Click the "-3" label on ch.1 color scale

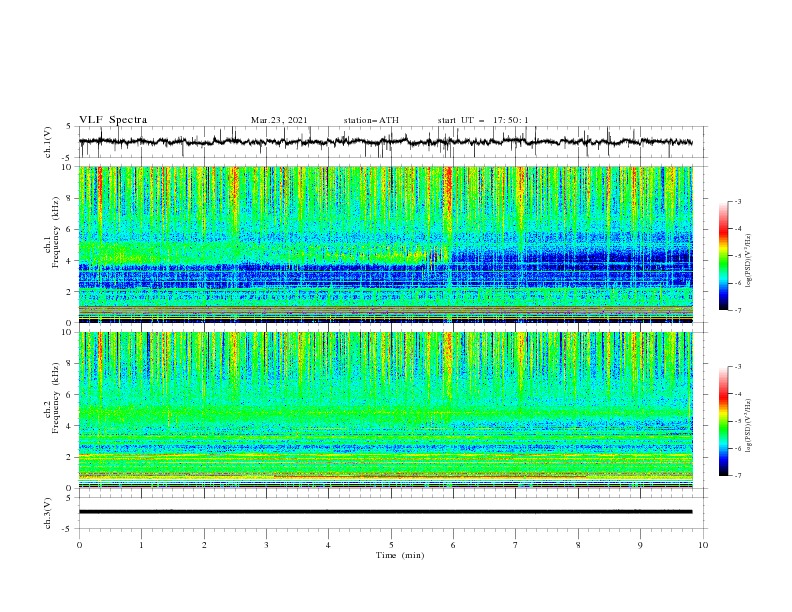737,201
